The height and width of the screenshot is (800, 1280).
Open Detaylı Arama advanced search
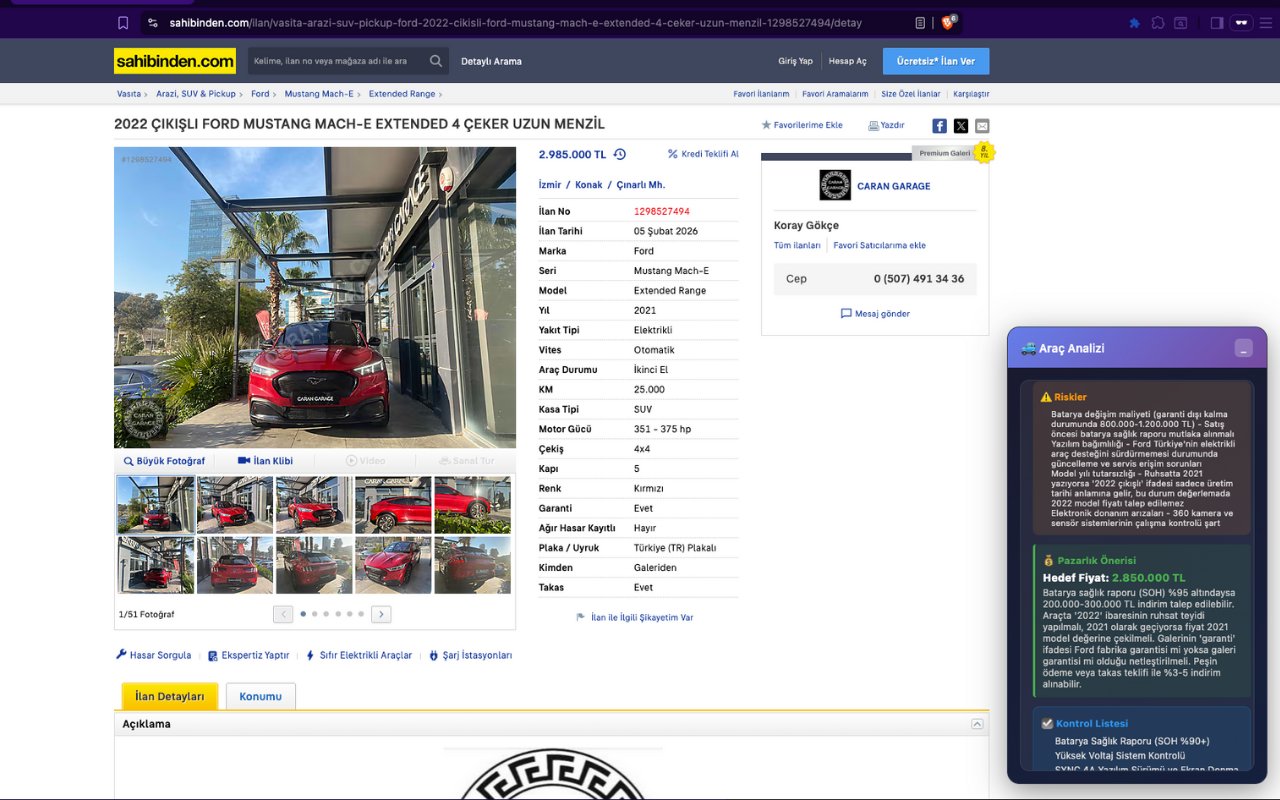[491, 61]
